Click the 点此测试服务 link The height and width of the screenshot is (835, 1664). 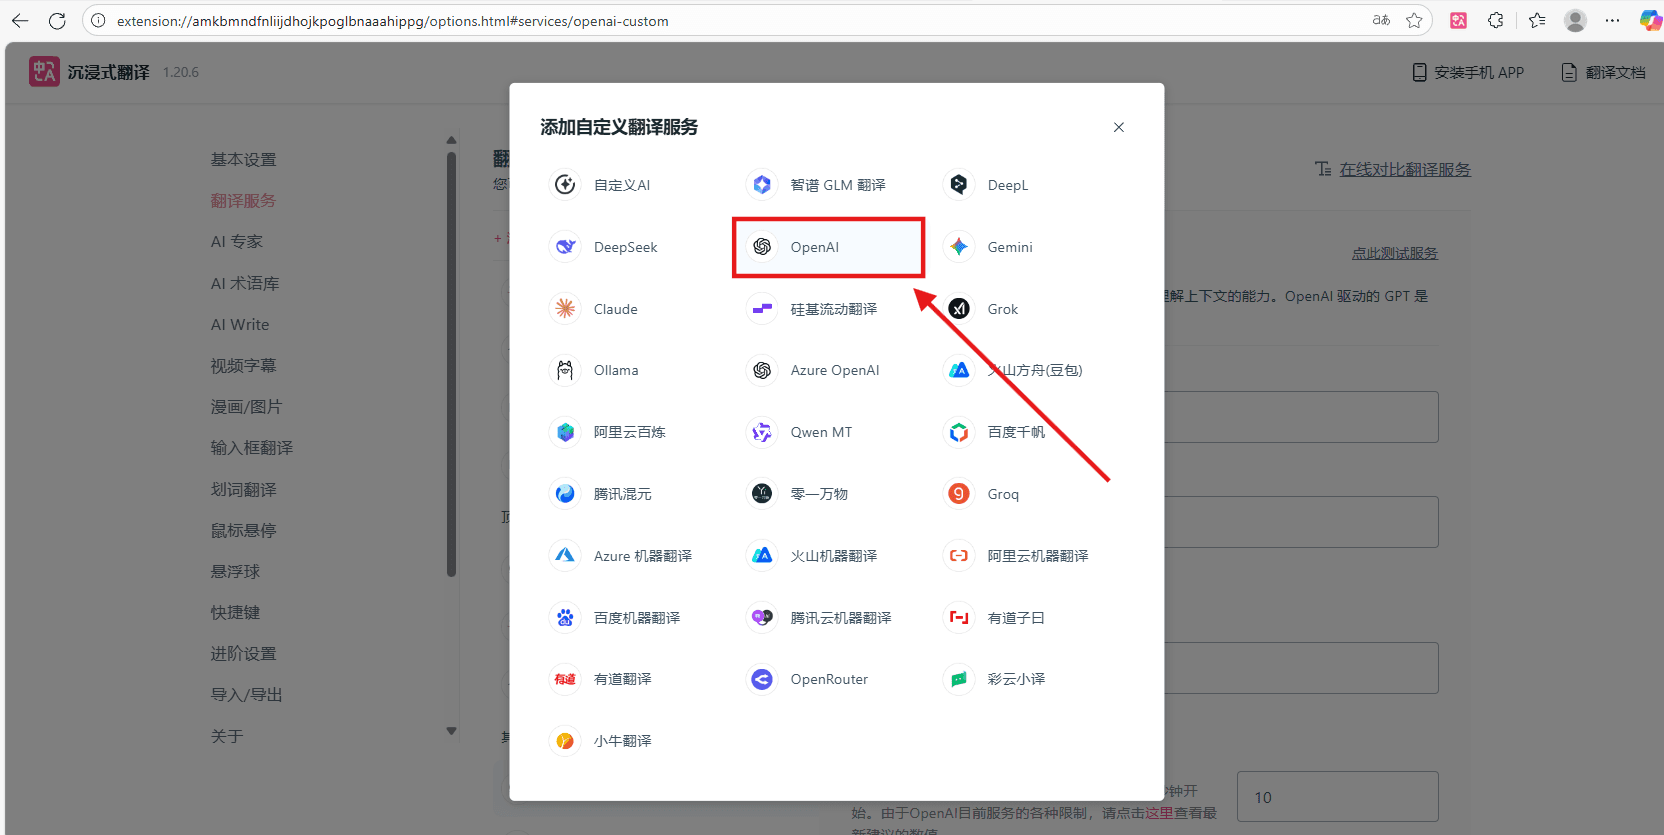pyautogui.click(x=1394, y=254)
